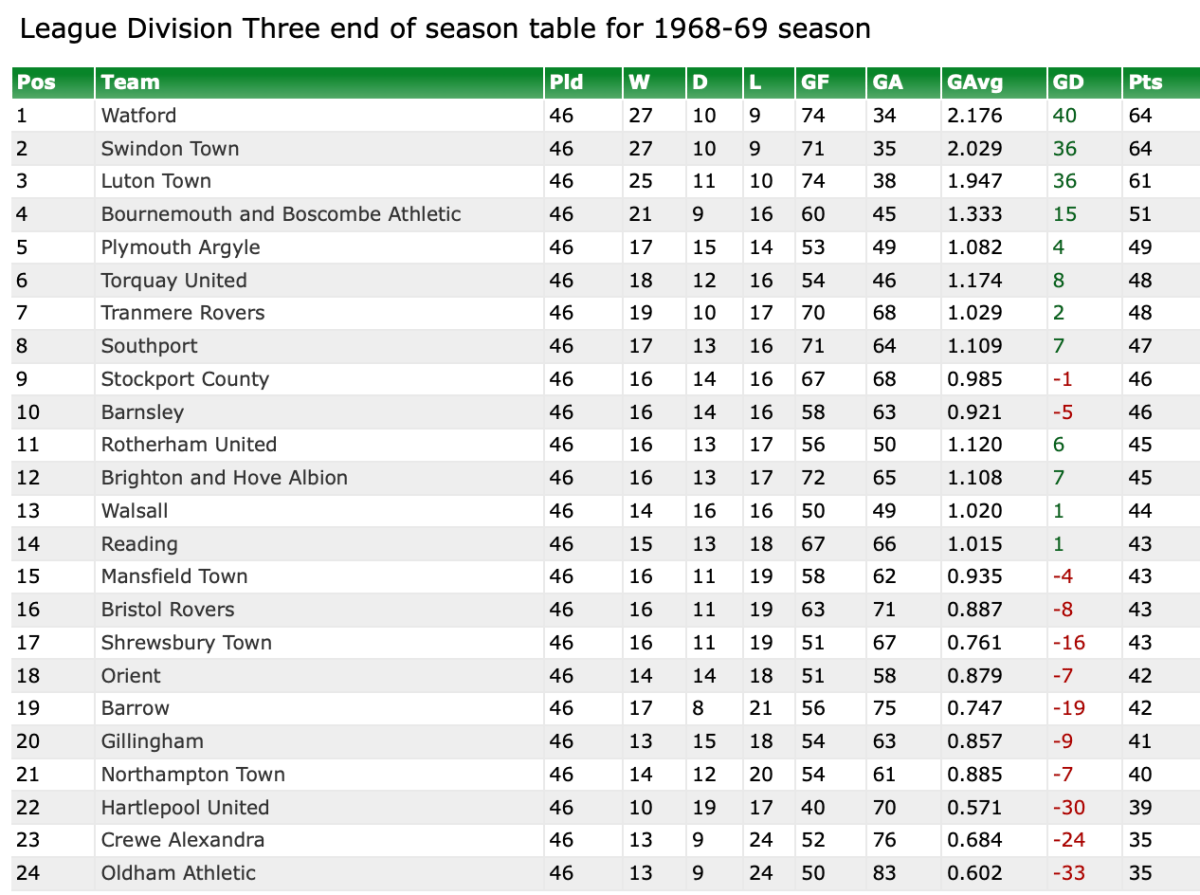Click Bournemouth and Boscombe Athletic
This screenshot has width=1200, height=895.
281,214
